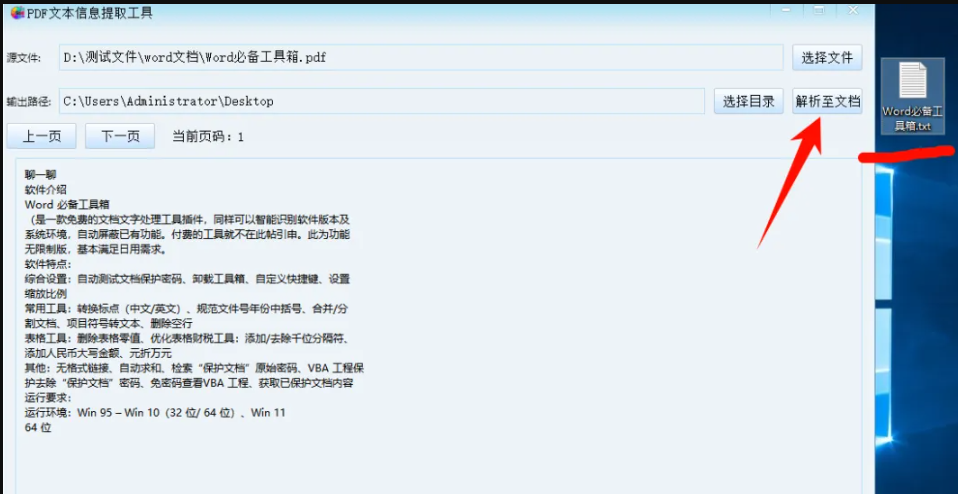Click the line 软件介绍
Viewport: 958px width, 494px height.
point(45,189)
